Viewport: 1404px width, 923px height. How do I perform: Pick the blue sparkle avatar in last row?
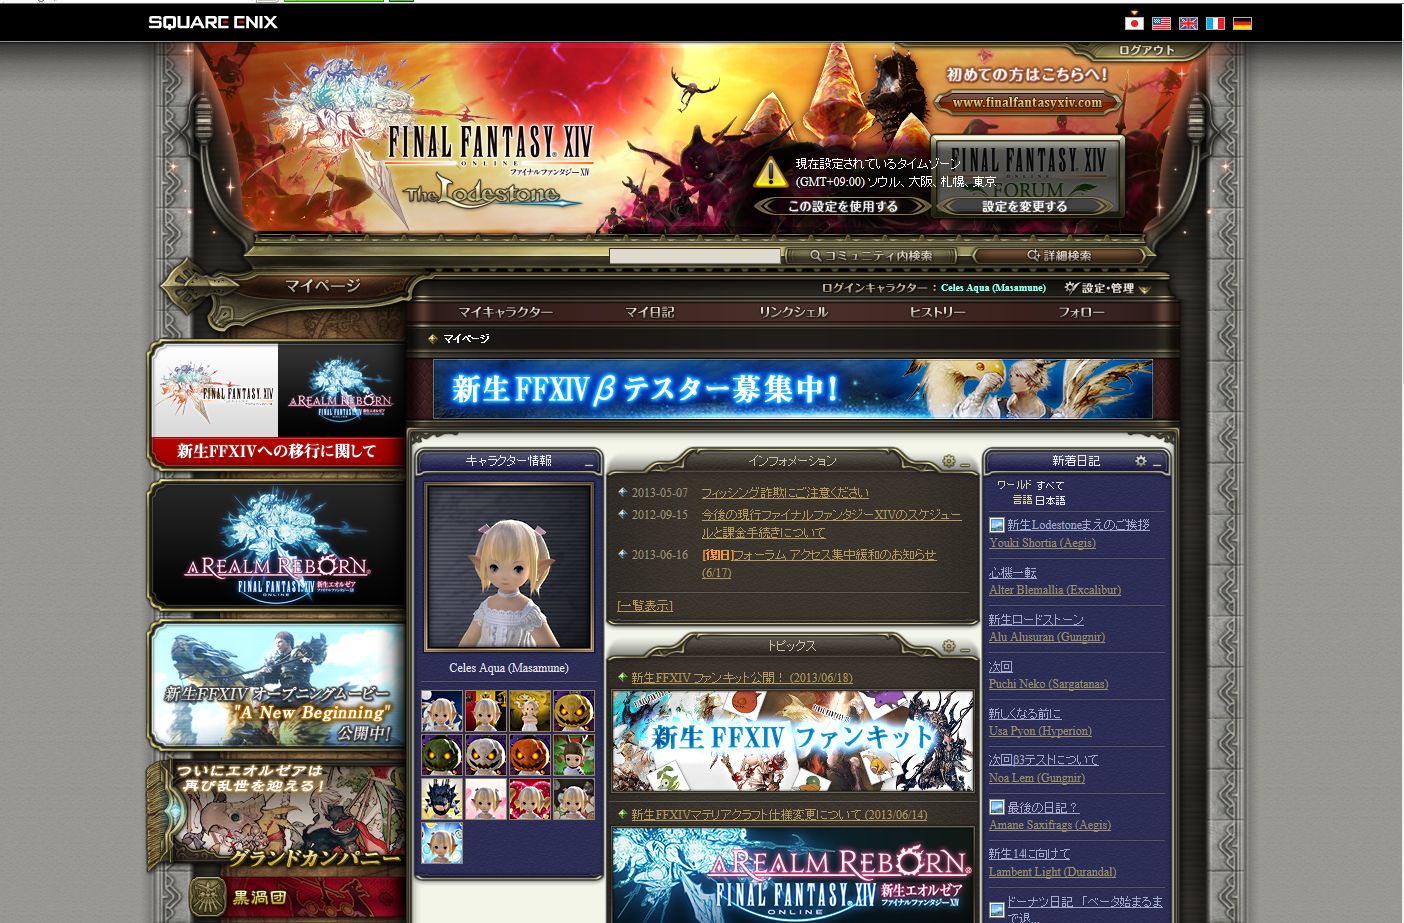pyautogui.click(x=441, y=843)
